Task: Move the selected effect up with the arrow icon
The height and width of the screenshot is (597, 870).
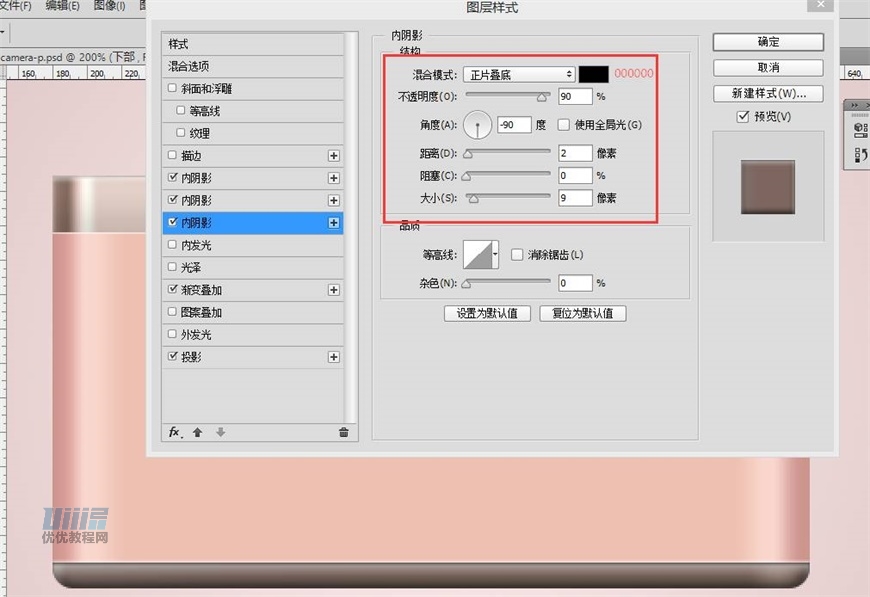Action: point(197,432)
